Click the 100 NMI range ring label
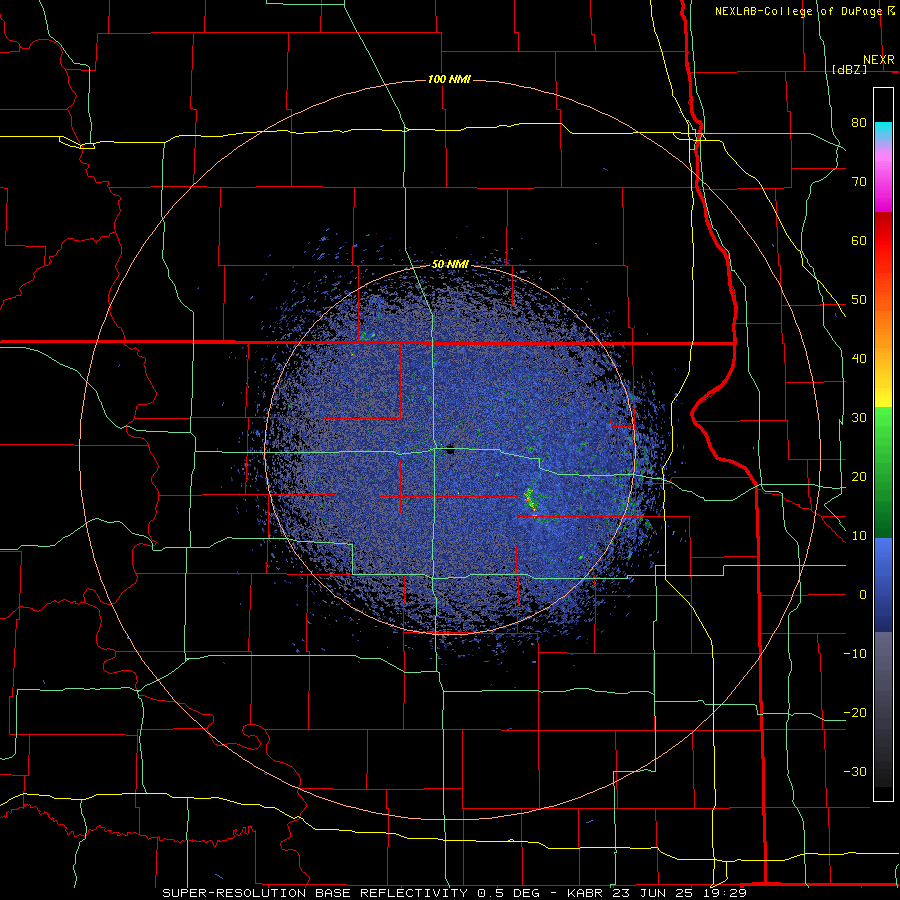This screenshot has width=900, height=900. tap(449, 79)
